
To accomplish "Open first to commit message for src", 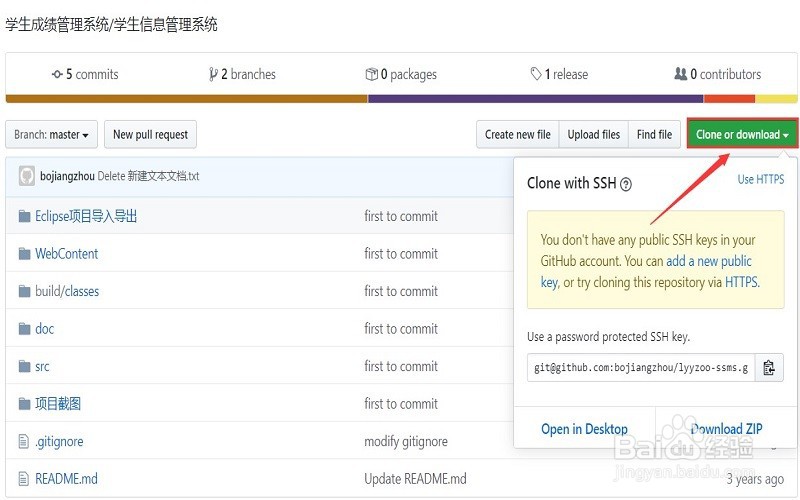I will click(x=401, y=366).
